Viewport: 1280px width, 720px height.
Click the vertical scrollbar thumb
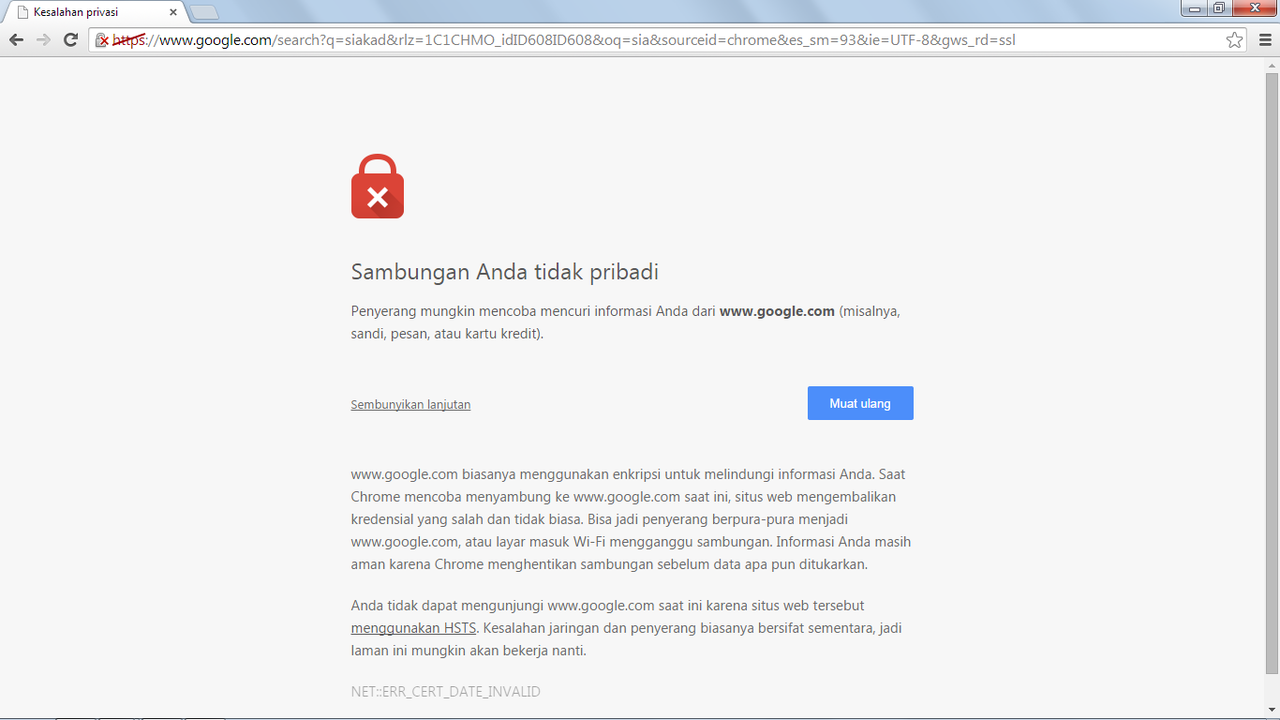(1272, 373)
